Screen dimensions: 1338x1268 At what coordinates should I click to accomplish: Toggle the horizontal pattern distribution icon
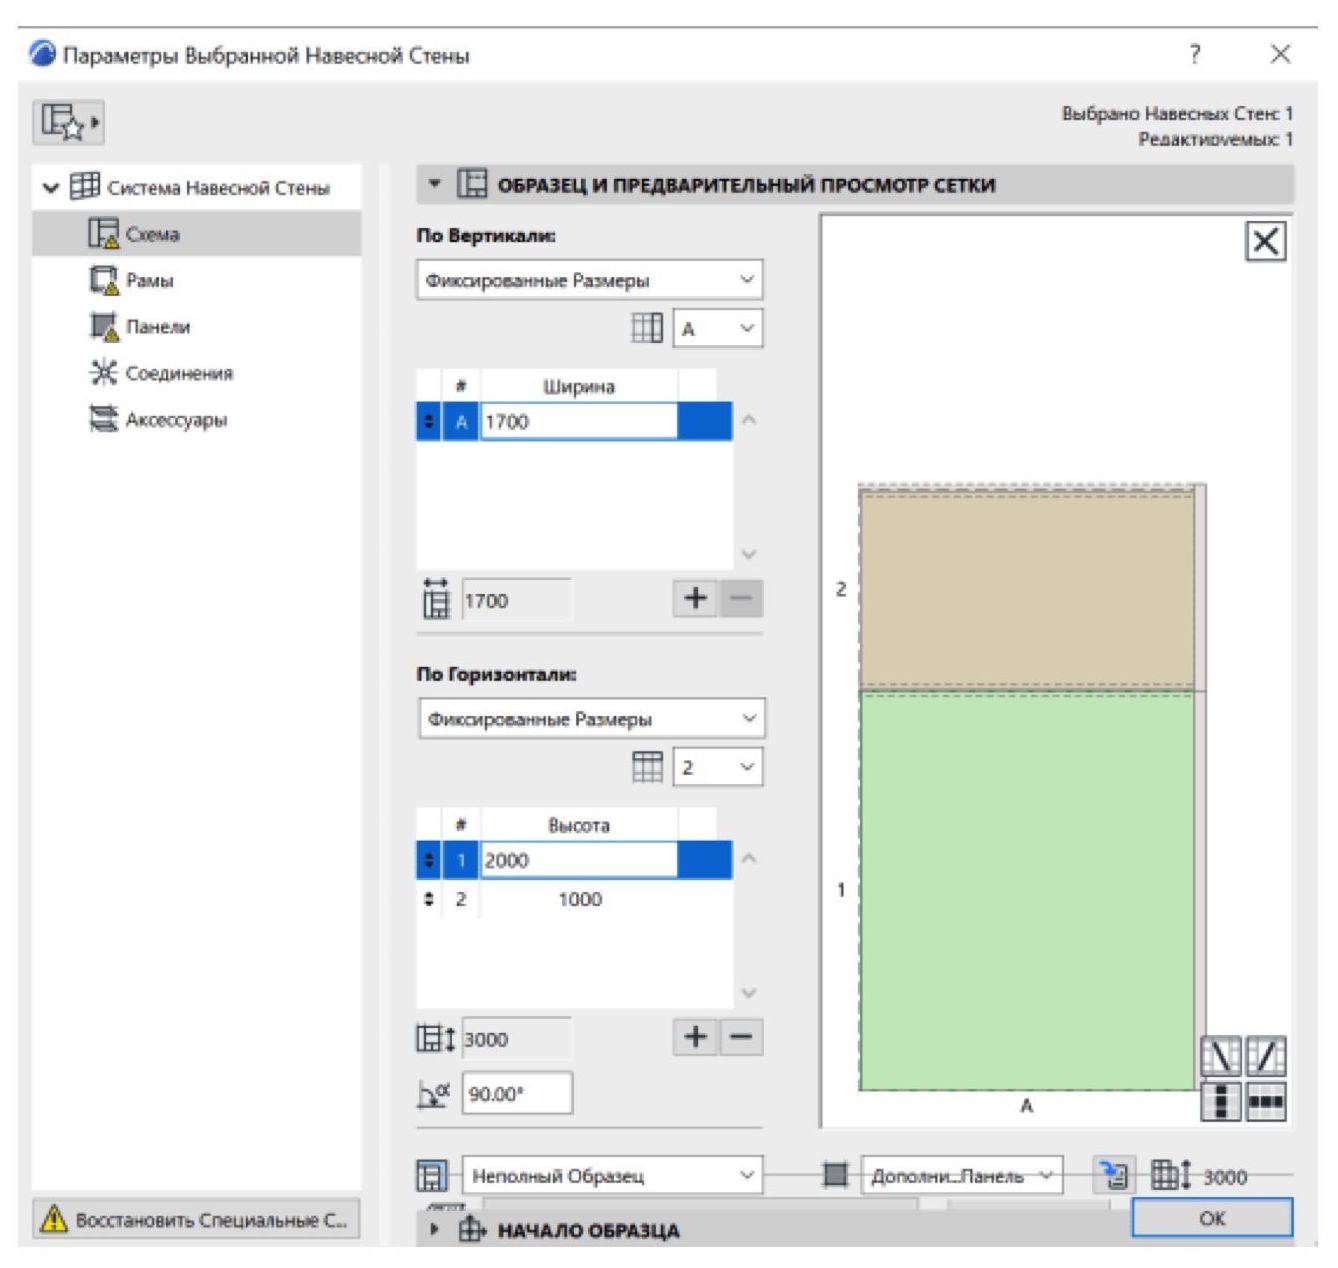coord(1266,1101)
